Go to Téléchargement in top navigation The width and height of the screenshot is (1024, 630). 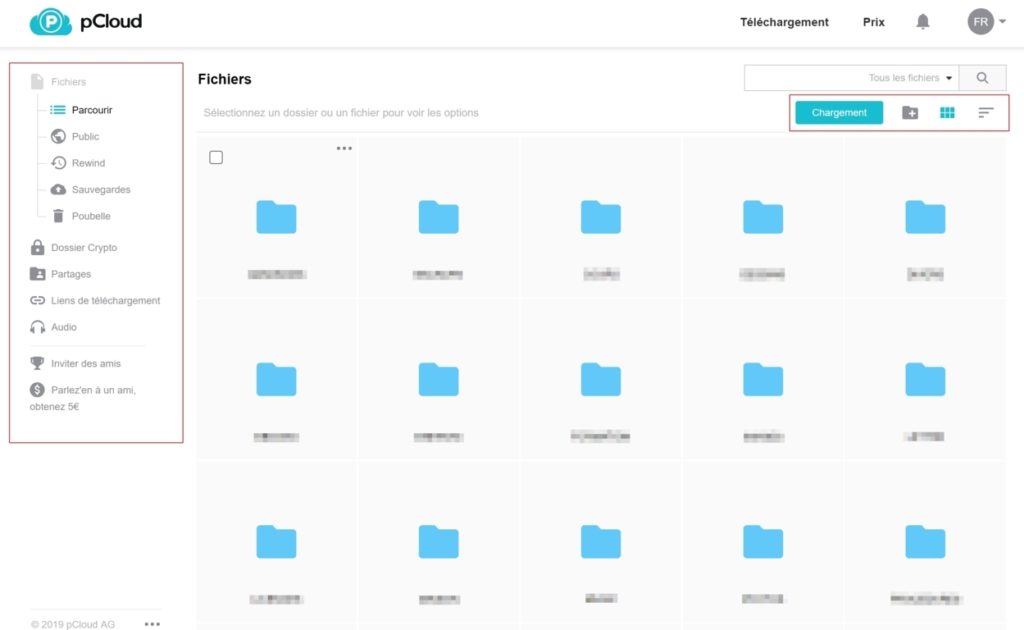(784, 22)
